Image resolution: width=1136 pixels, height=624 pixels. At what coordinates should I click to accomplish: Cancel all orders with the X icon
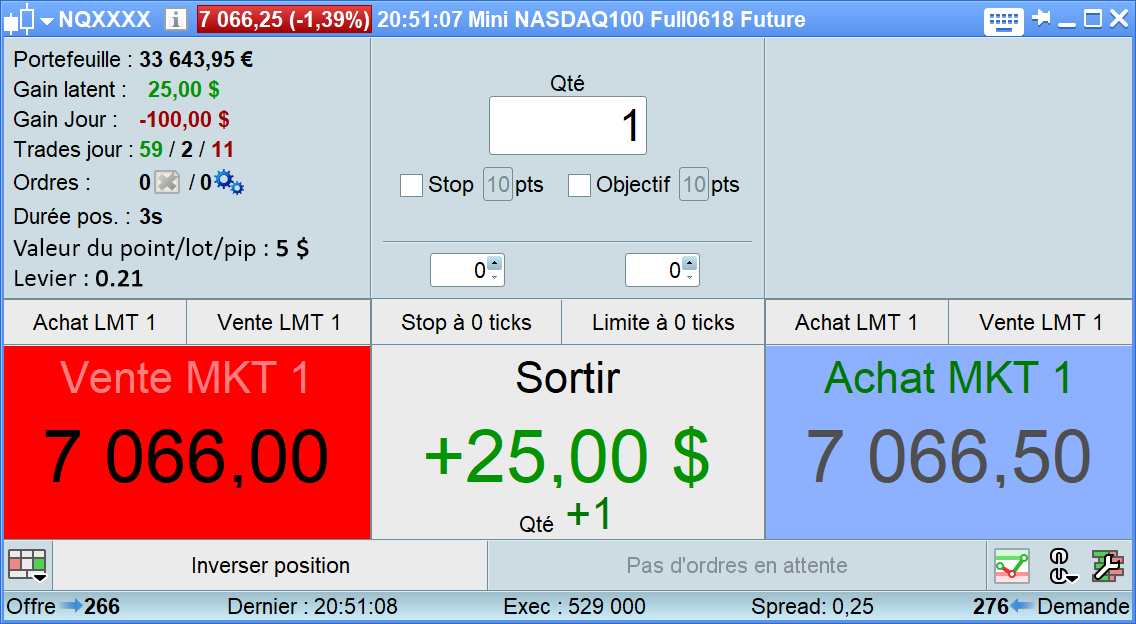coord(167,182)
